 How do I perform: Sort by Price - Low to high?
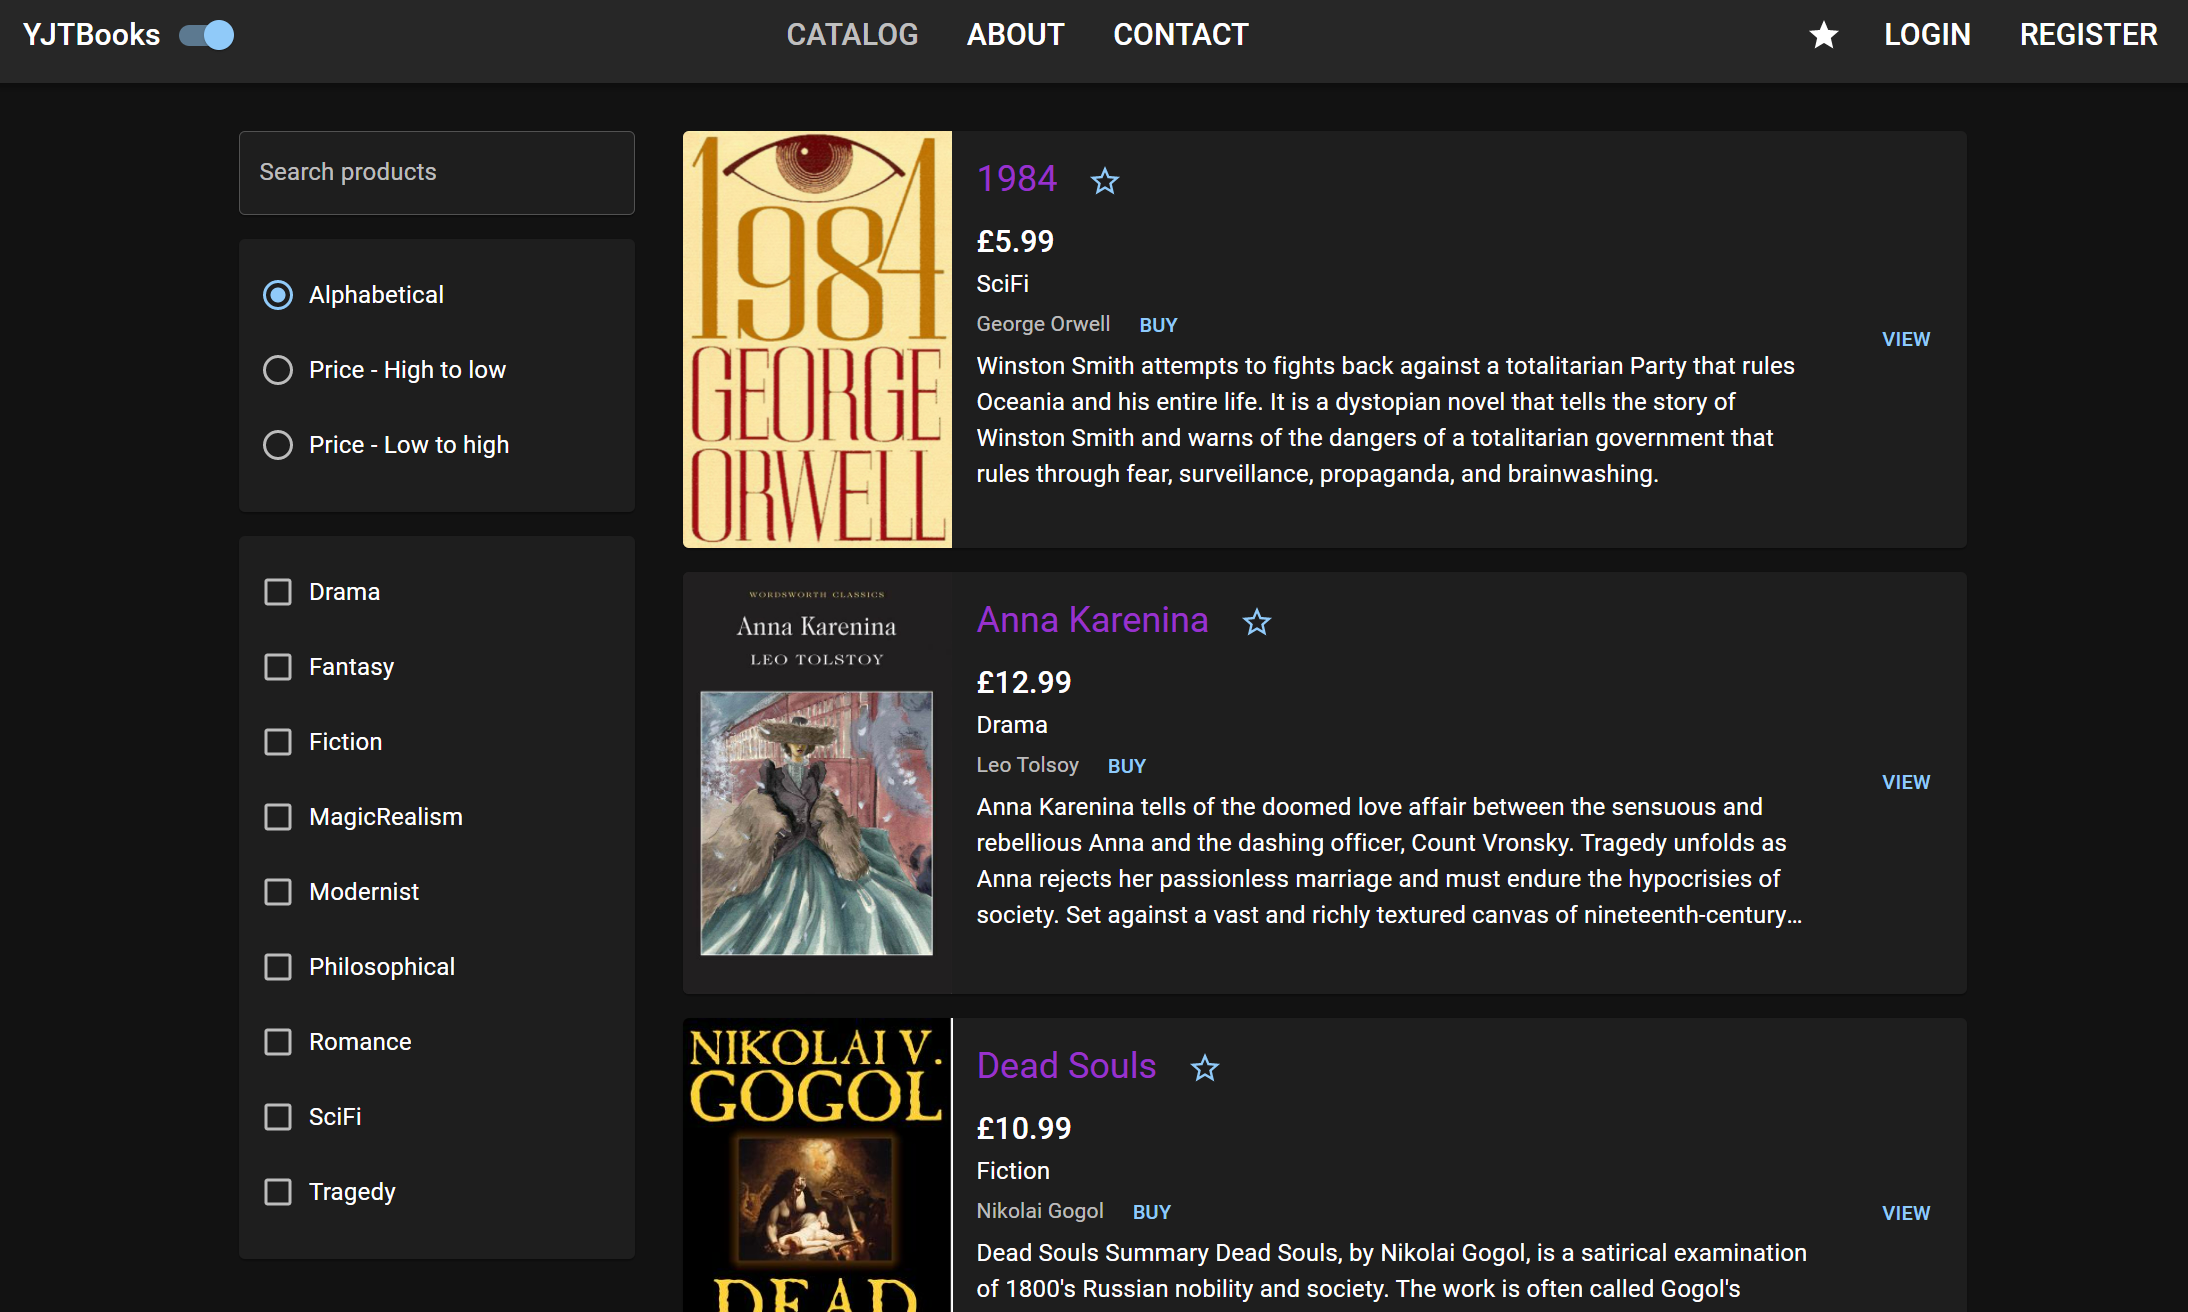(277, 445)
